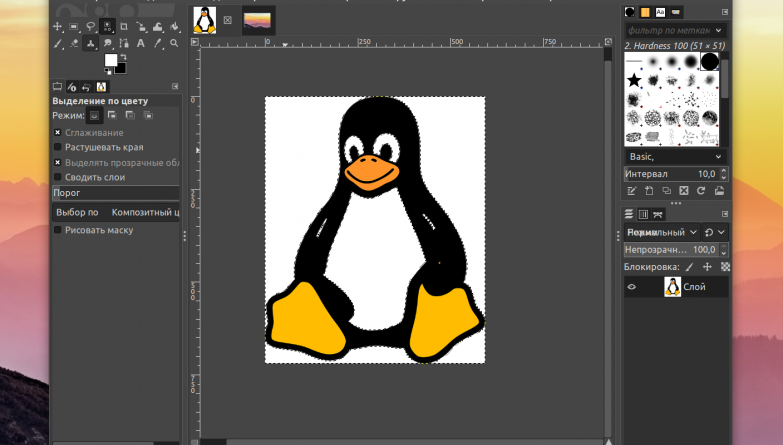
Task: Click the white foreground color swatch
Action: 110,59
